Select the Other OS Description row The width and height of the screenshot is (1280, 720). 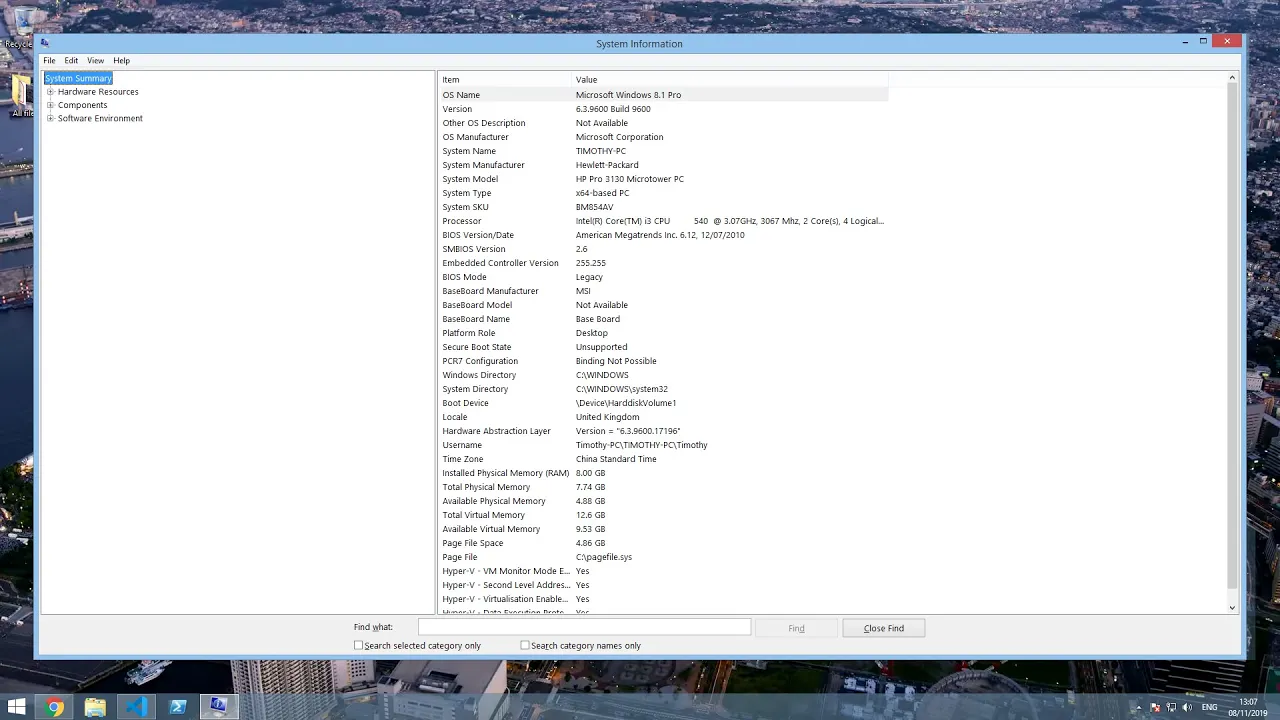663,123
